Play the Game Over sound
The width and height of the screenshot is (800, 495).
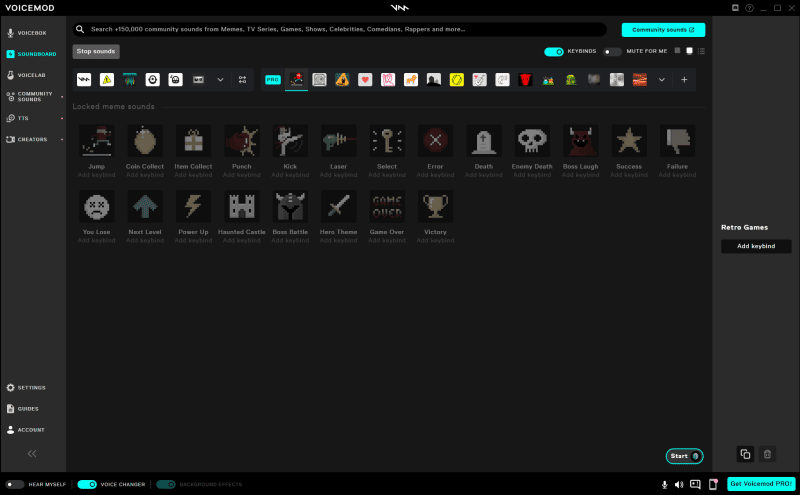[387, 206]
